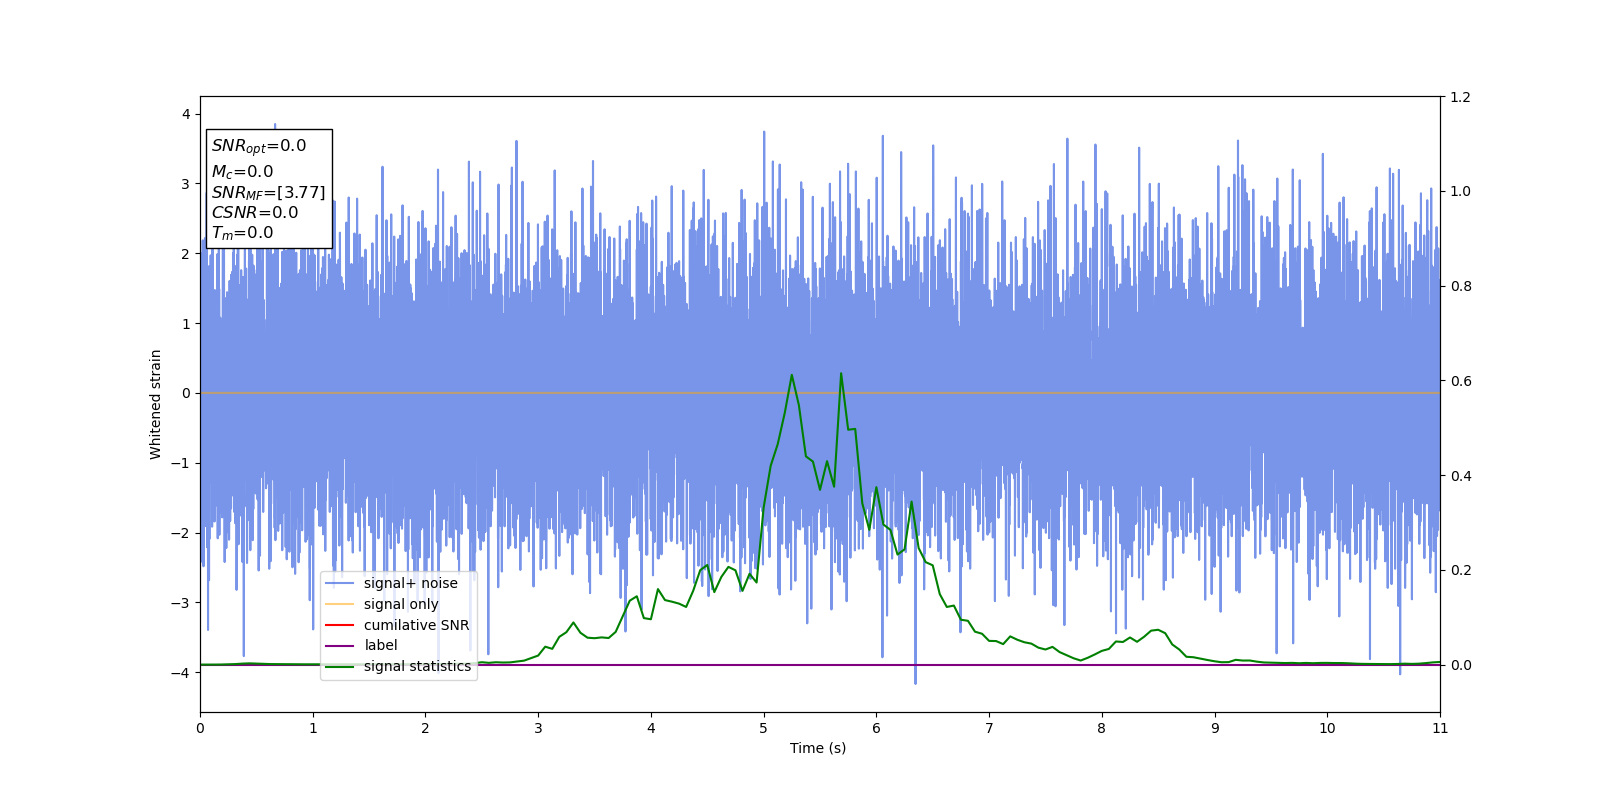This screenshot has width=1600, height=800.
Task: Click the x-axis tick label 11
Action: [x=1440, y=728]
